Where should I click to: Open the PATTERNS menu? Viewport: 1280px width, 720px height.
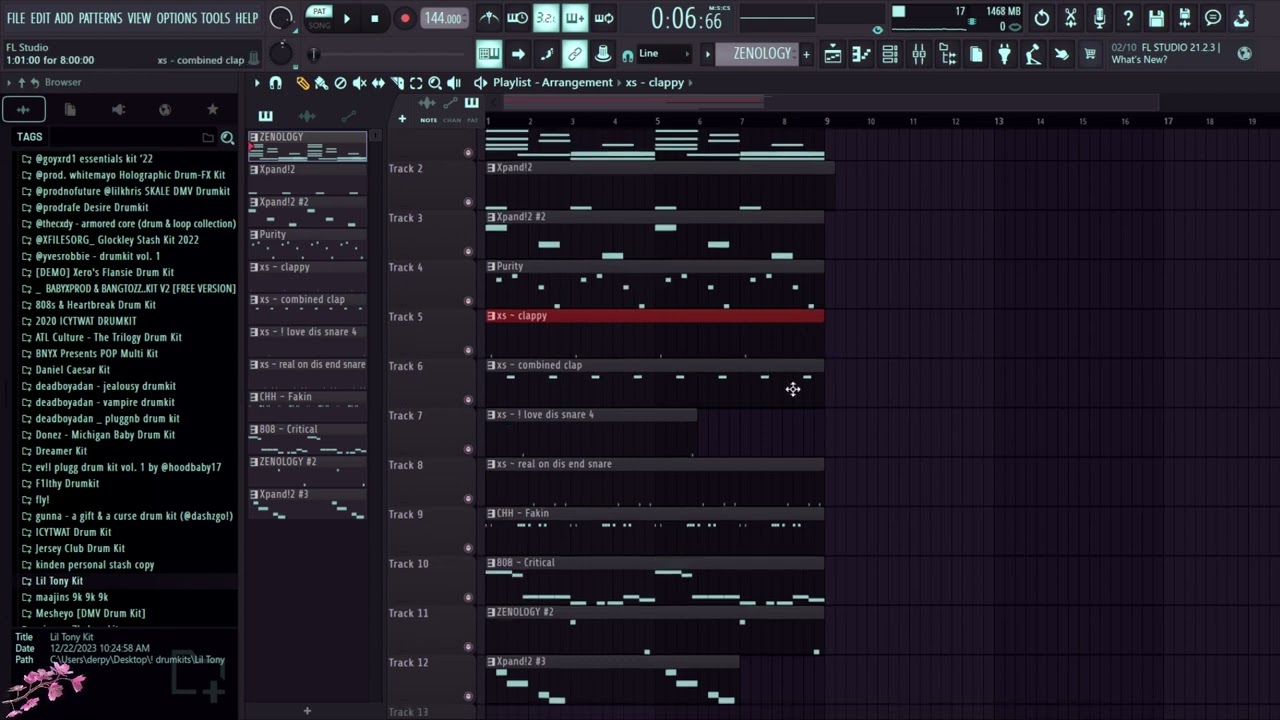[100, 18]
